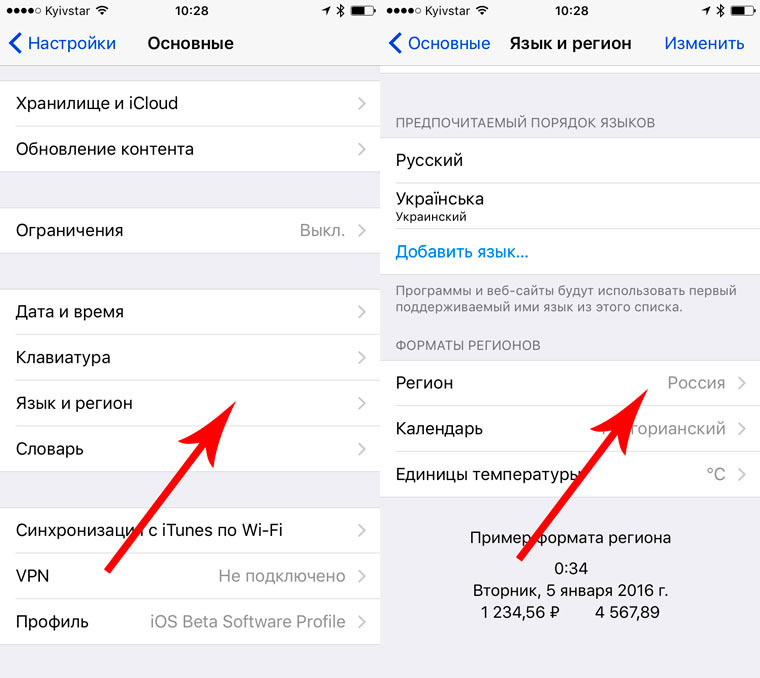Tap Bluetooth icon in right status bar
This screenshot has height=678, width=760.
[x=721, y=11]
